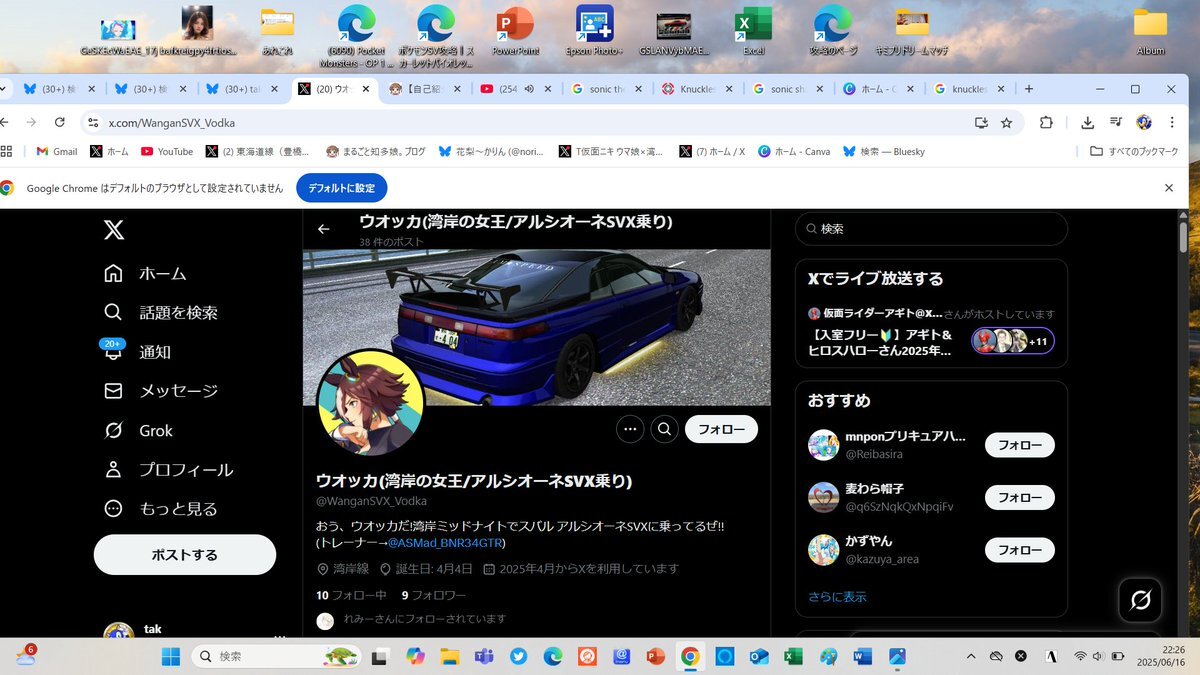
Task: Bookmark this page with star icon
Action: [x=1007, y=122]
